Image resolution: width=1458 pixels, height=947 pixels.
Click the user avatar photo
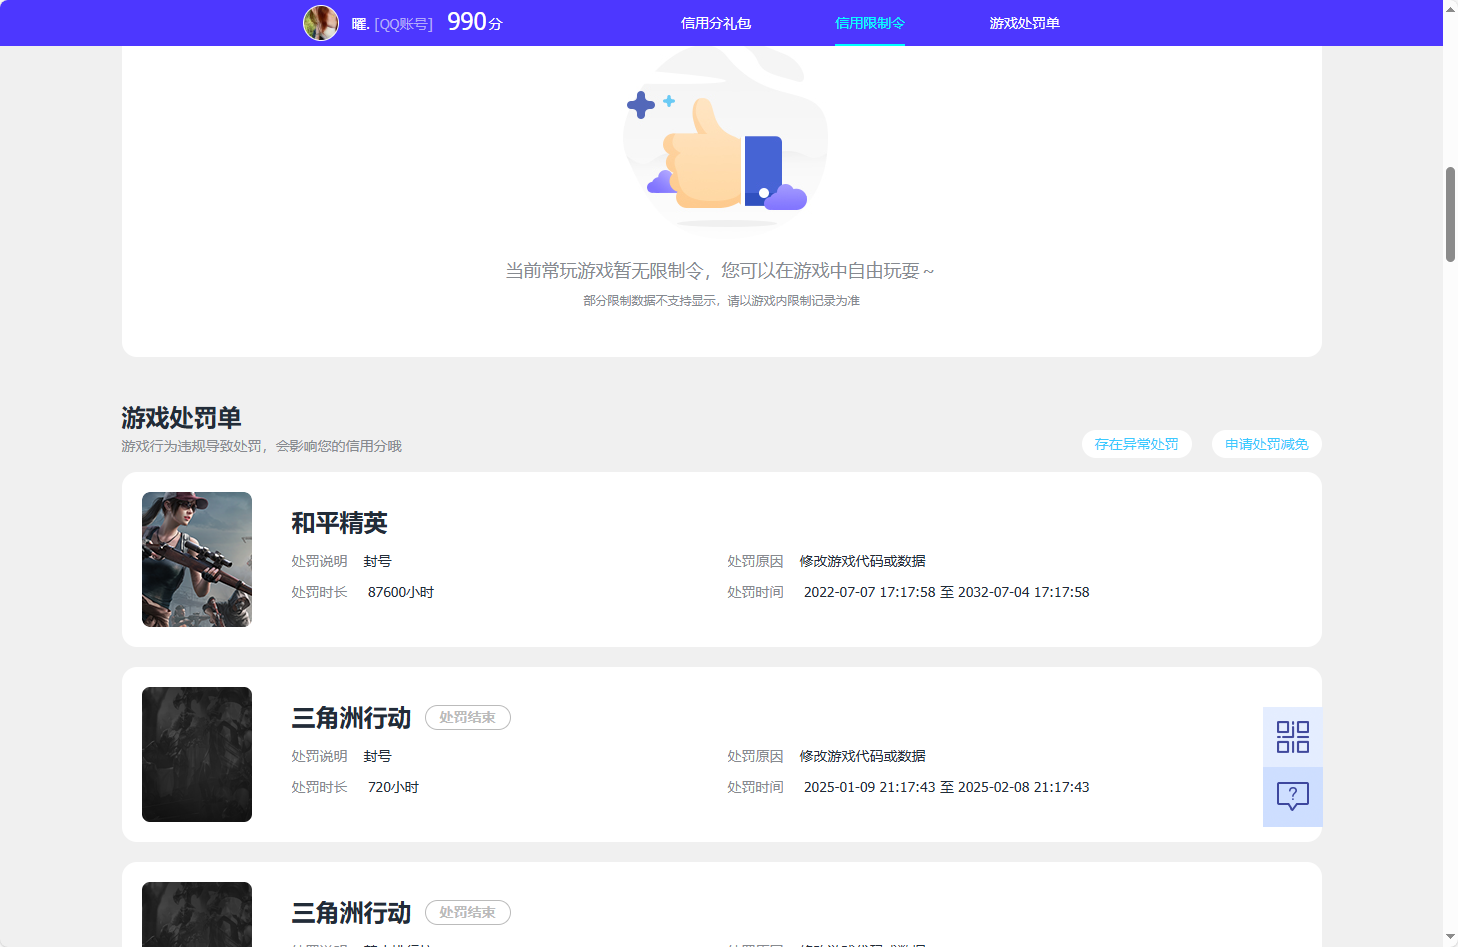pos(321,23)
